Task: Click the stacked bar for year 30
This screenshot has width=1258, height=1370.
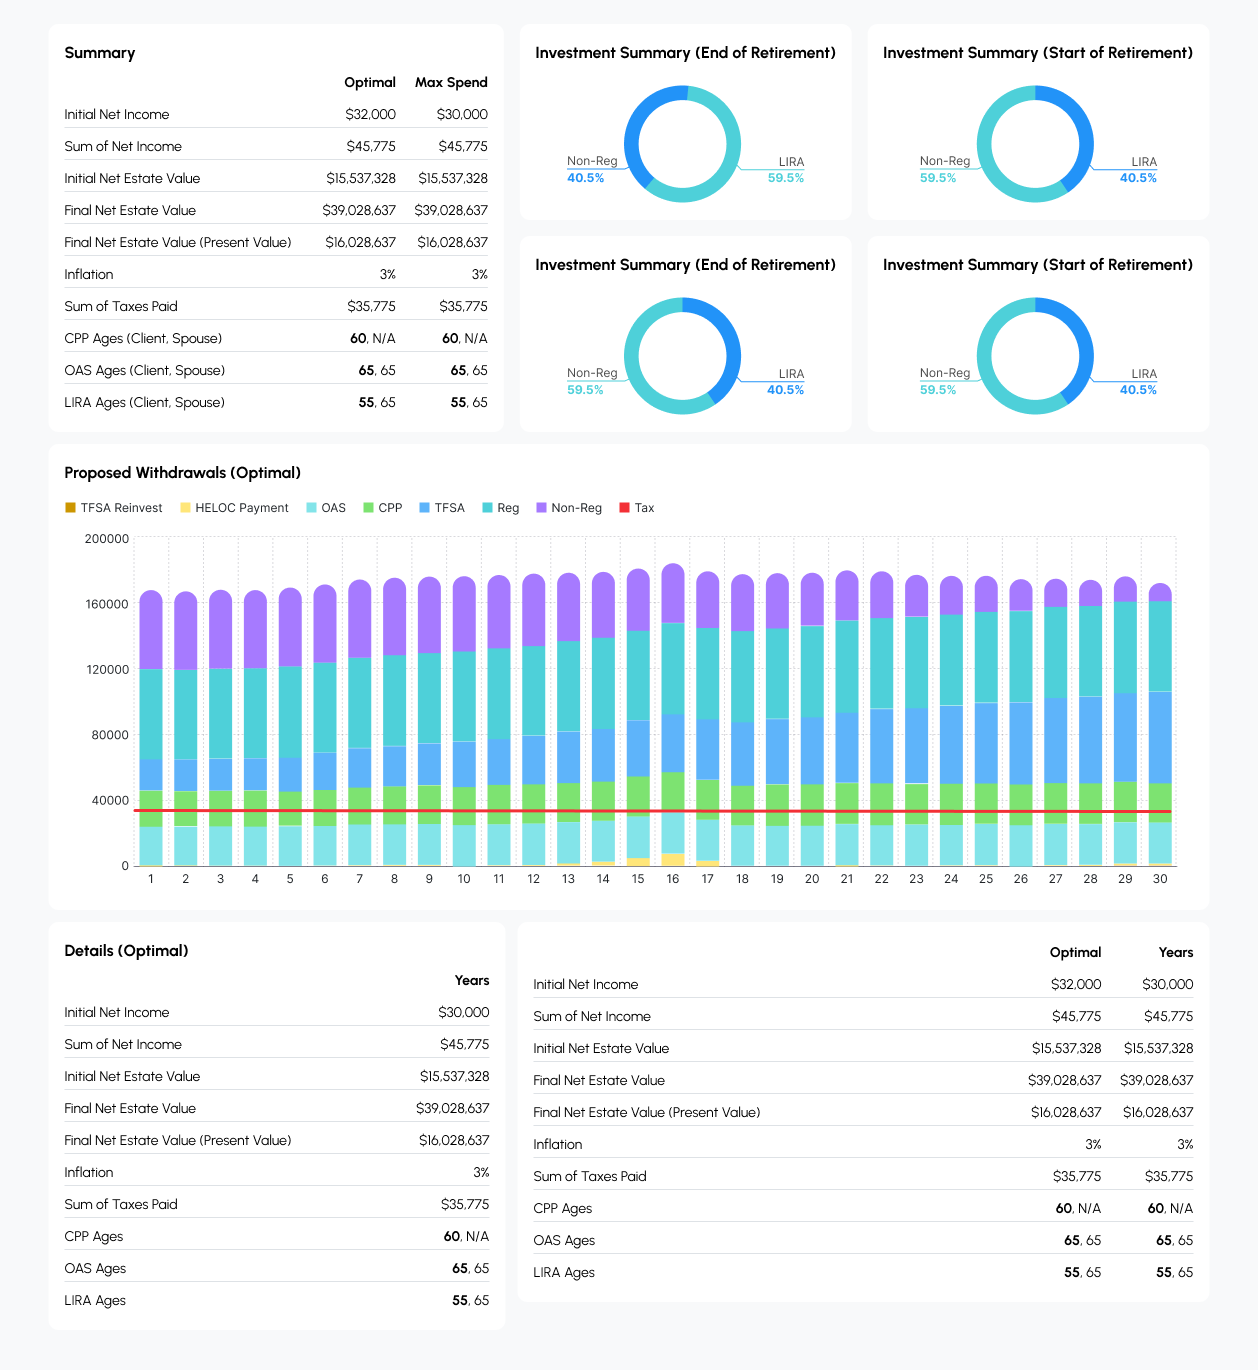Action: (x=1160, y=725)
